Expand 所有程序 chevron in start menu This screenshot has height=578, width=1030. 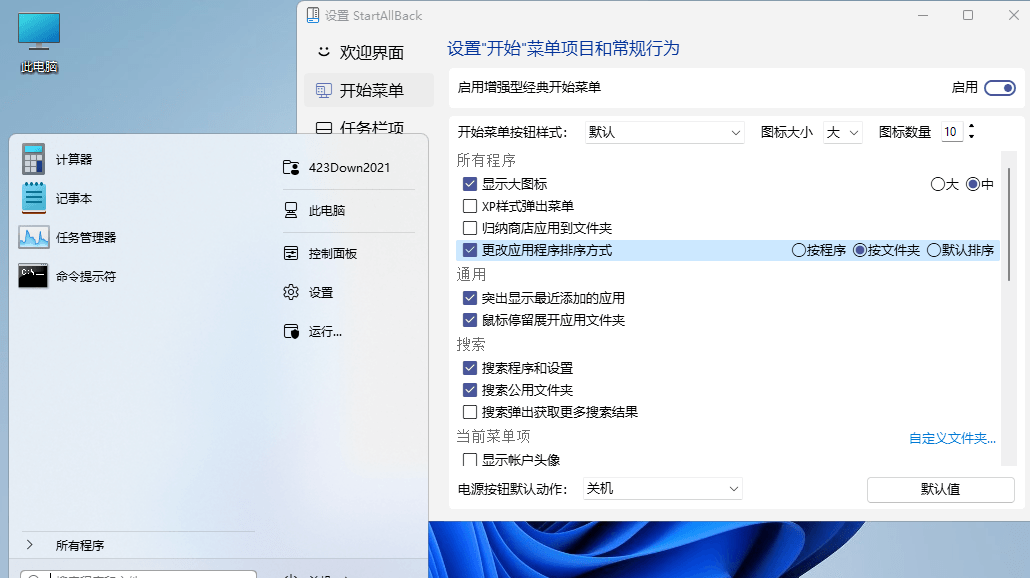[x=30, y=545]
